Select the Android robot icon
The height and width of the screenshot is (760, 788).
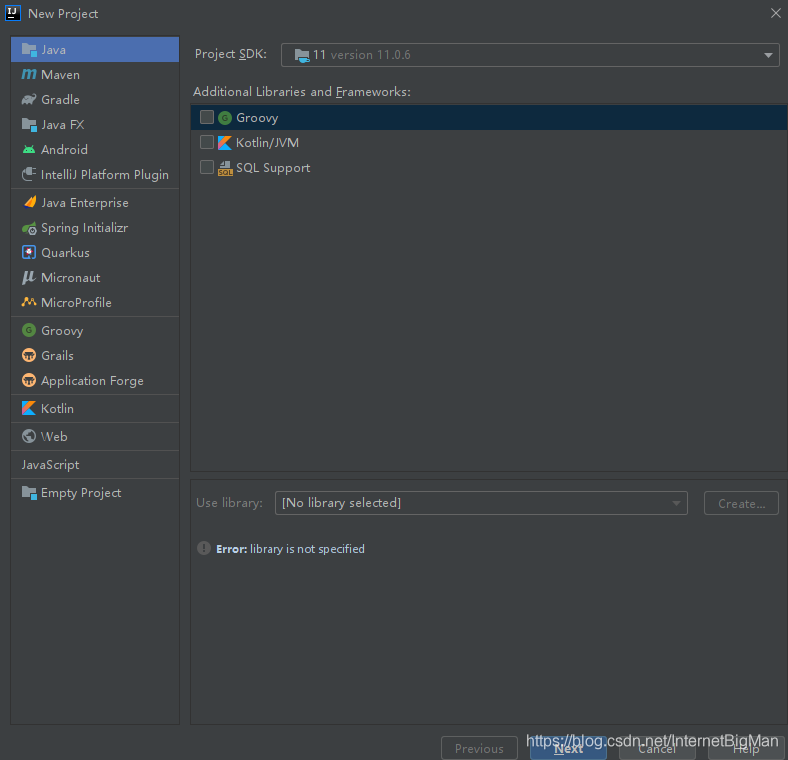click(29, 149)
